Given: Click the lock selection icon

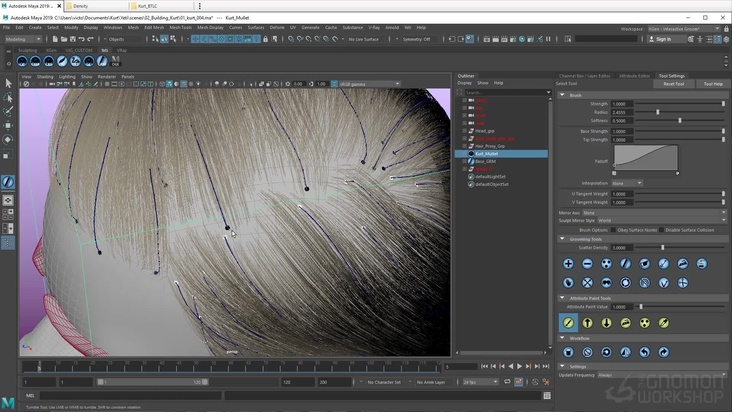Looking at the screenshot, I should click(265, 39).
